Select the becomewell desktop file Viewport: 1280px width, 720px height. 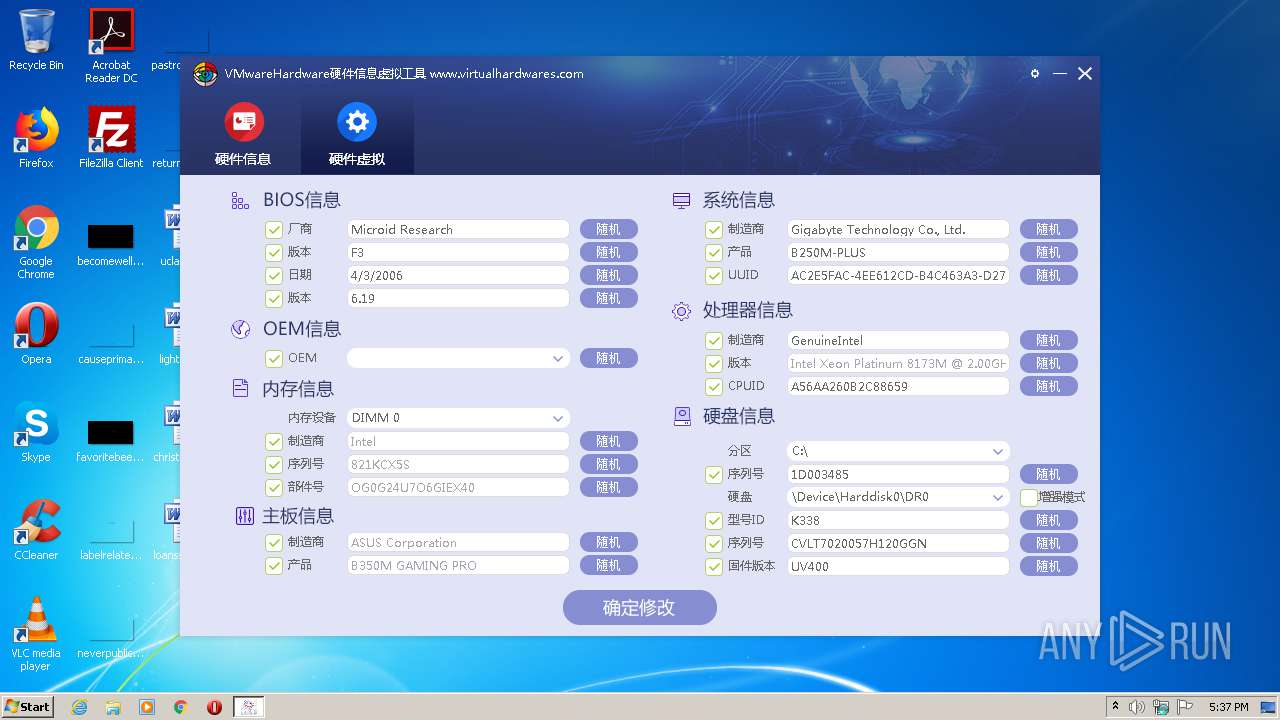111,244
